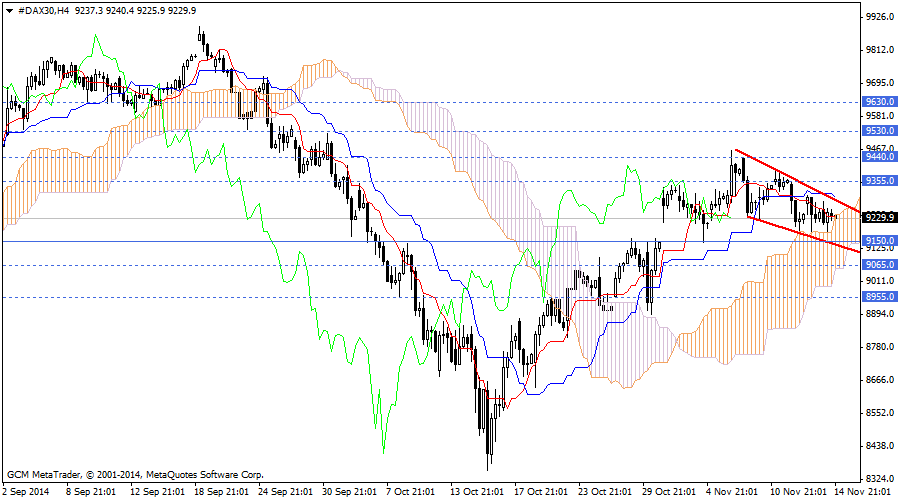
Task: Click the 8324.0 price scale value
Action: 880,478
